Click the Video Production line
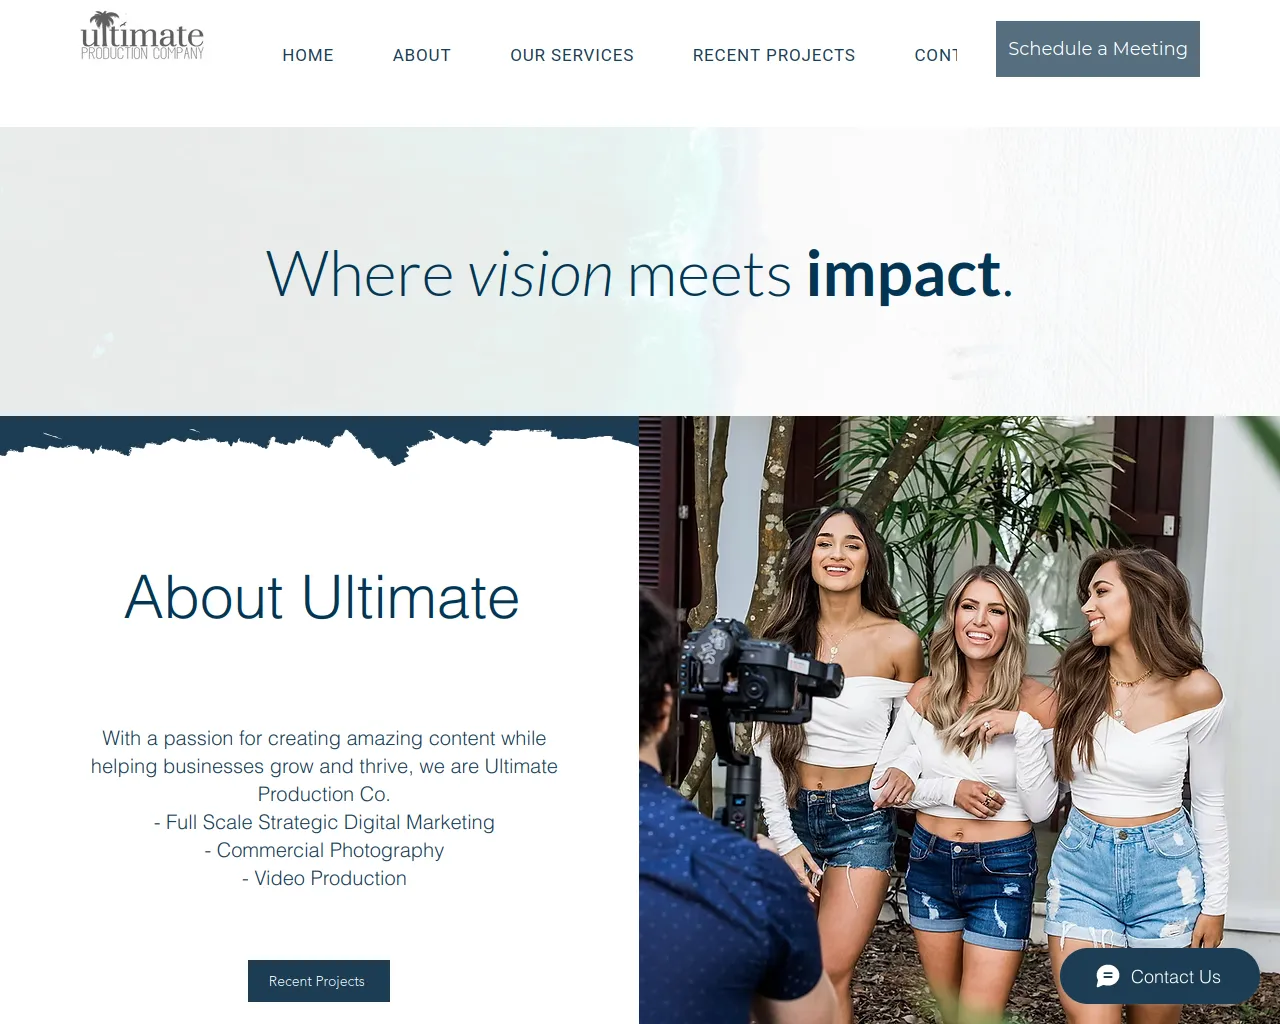The width and height of the screenshot is (1280, 1024). pos(324,878)
